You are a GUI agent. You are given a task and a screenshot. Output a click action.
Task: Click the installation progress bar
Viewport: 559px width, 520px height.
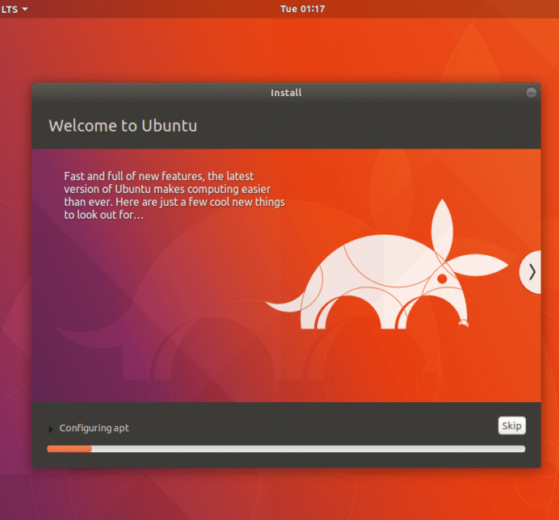click(286, 449)
